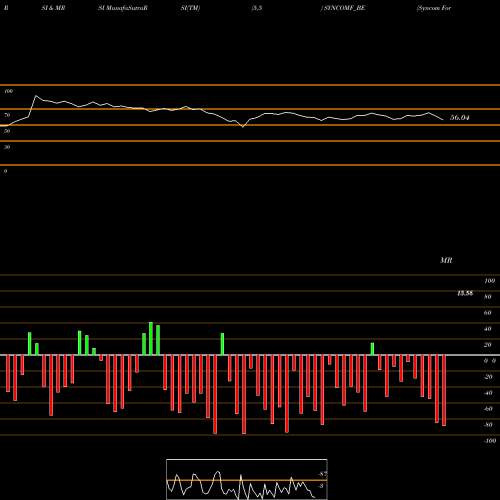Click the 'SI MunafaSutraR' header text
Viewport: 500px width, 500px height.
(x=123, y=8)
